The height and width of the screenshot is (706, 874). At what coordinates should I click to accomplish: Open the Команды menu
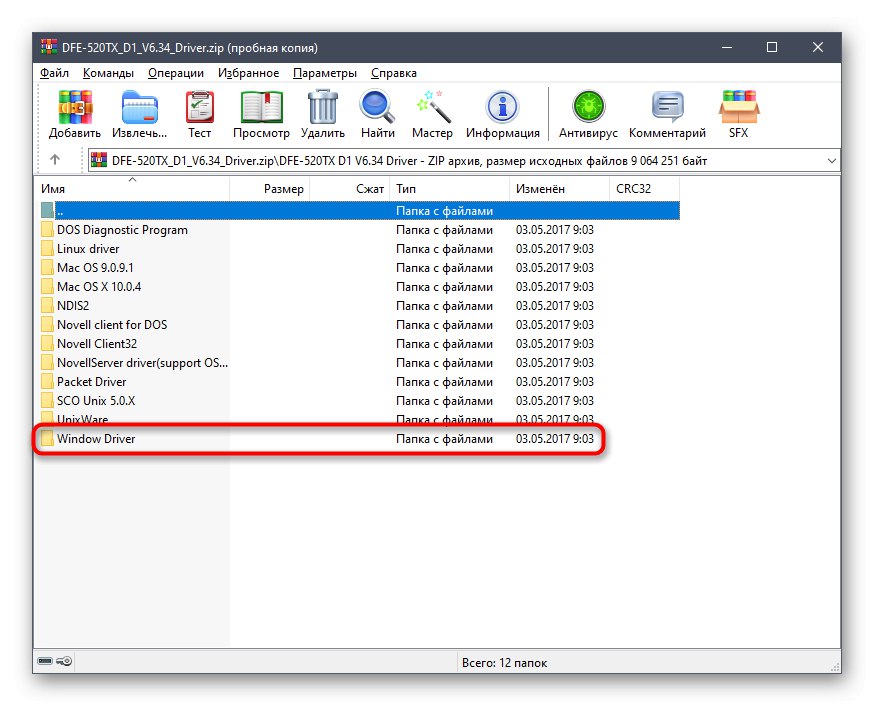tap(108, 73)
